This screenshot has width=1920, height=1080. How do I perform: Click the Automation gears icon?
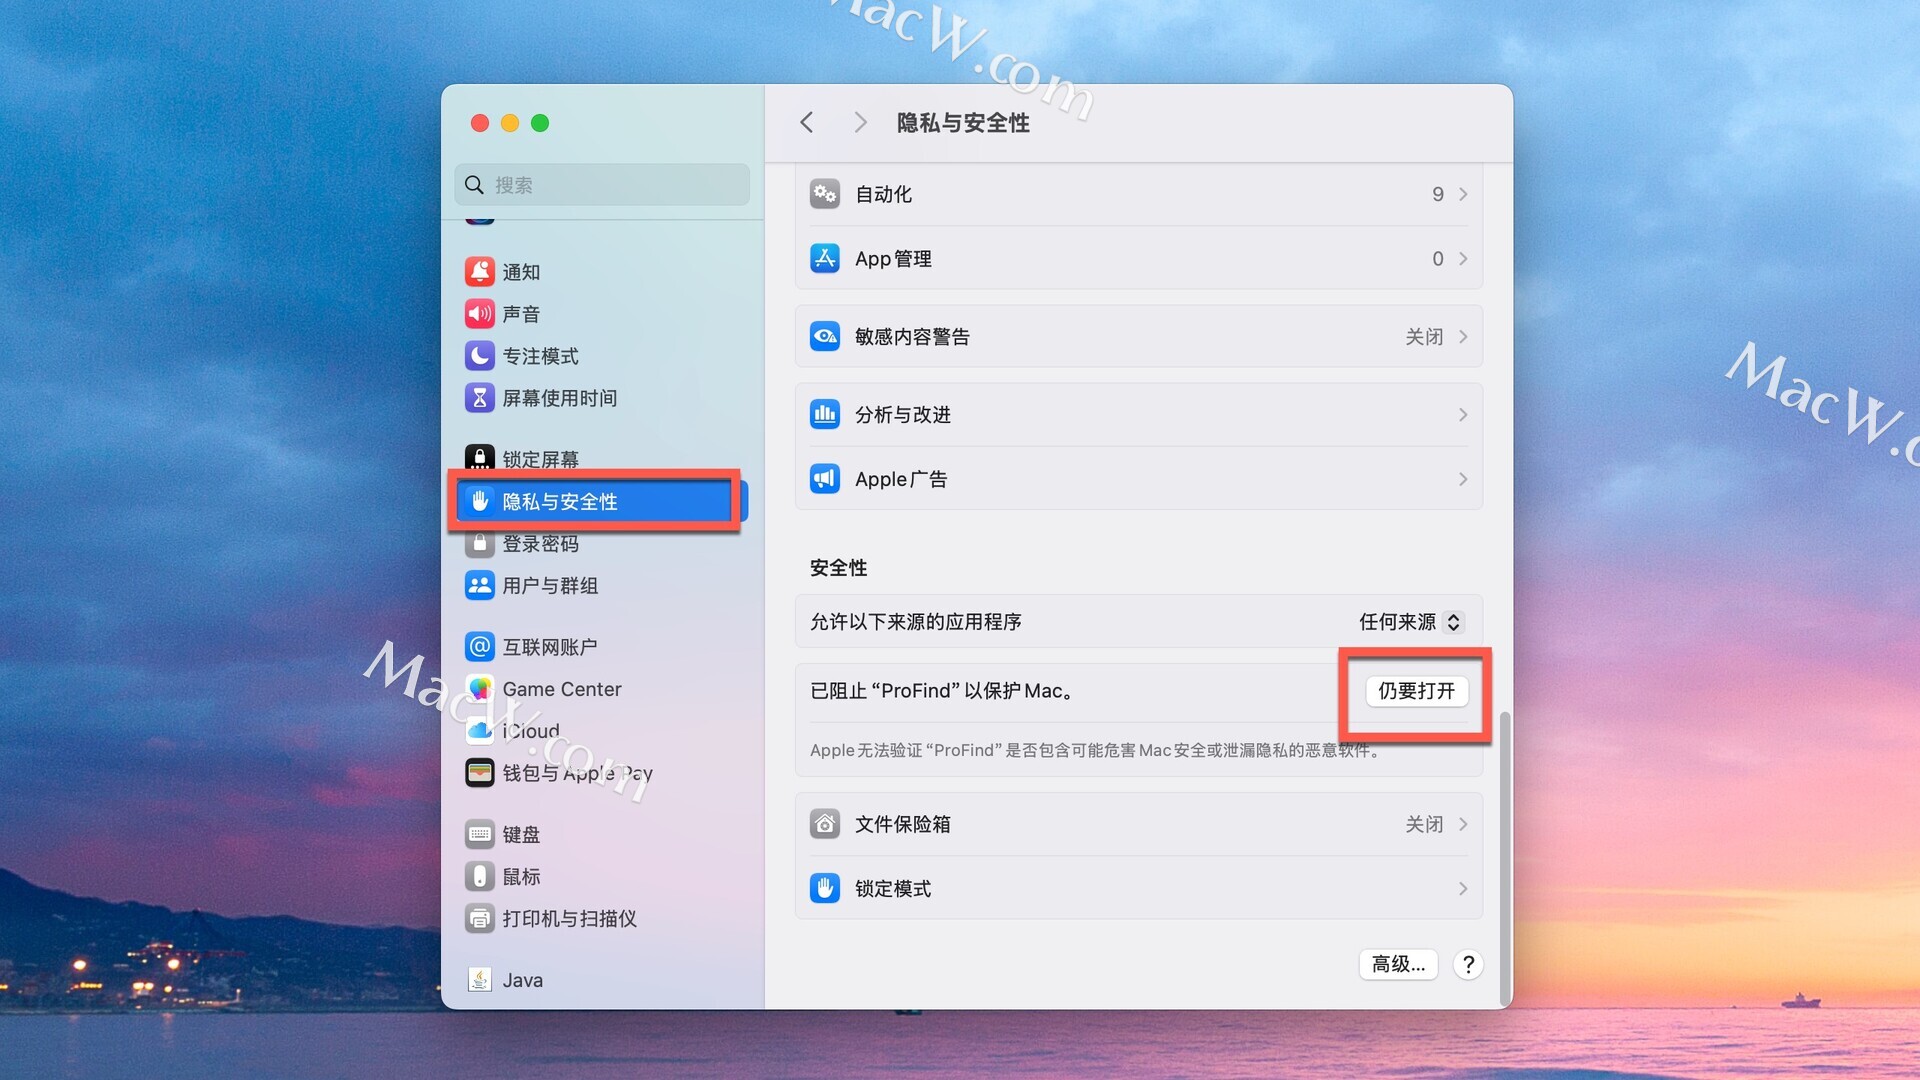point(824,194)
